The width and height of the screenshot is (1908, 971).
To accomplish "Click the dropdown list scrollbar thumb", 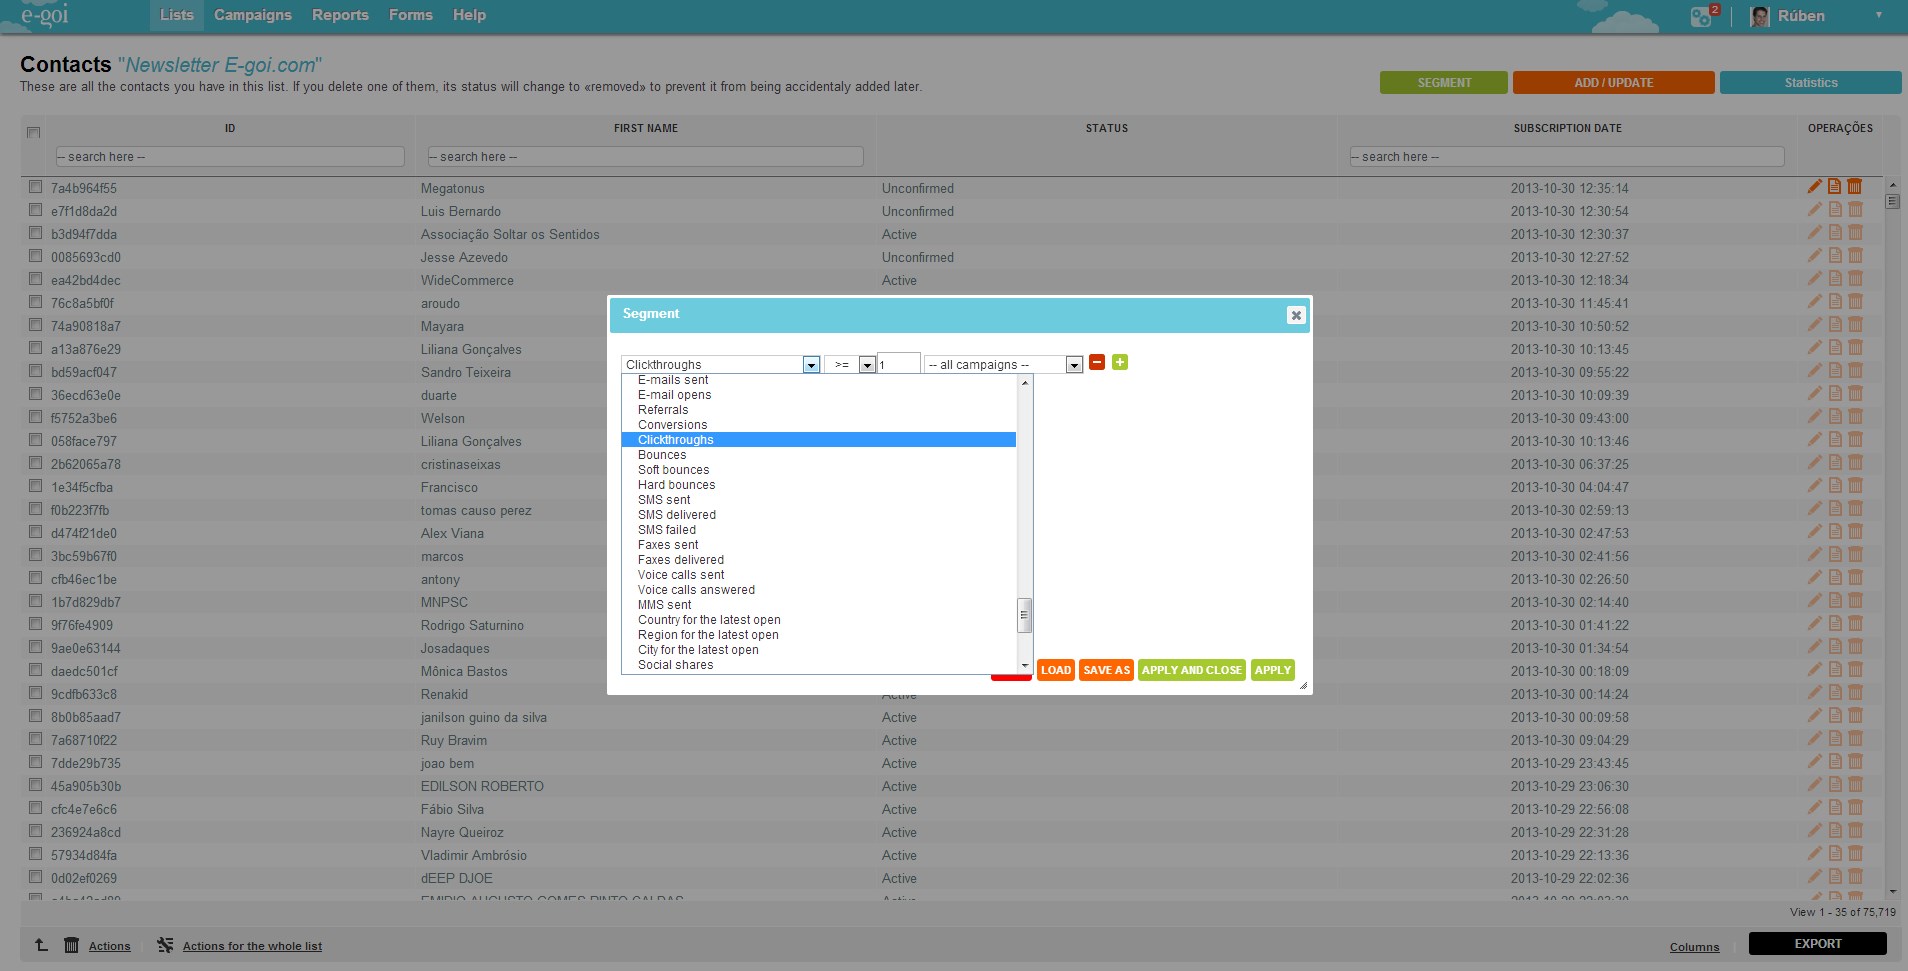I will click(x=1024, y=615).
